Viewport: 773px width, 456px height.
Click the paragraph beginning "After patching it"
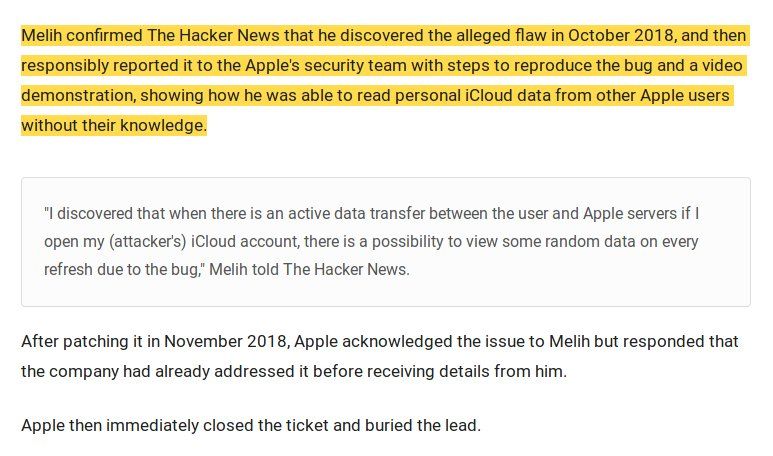[380, 356]
